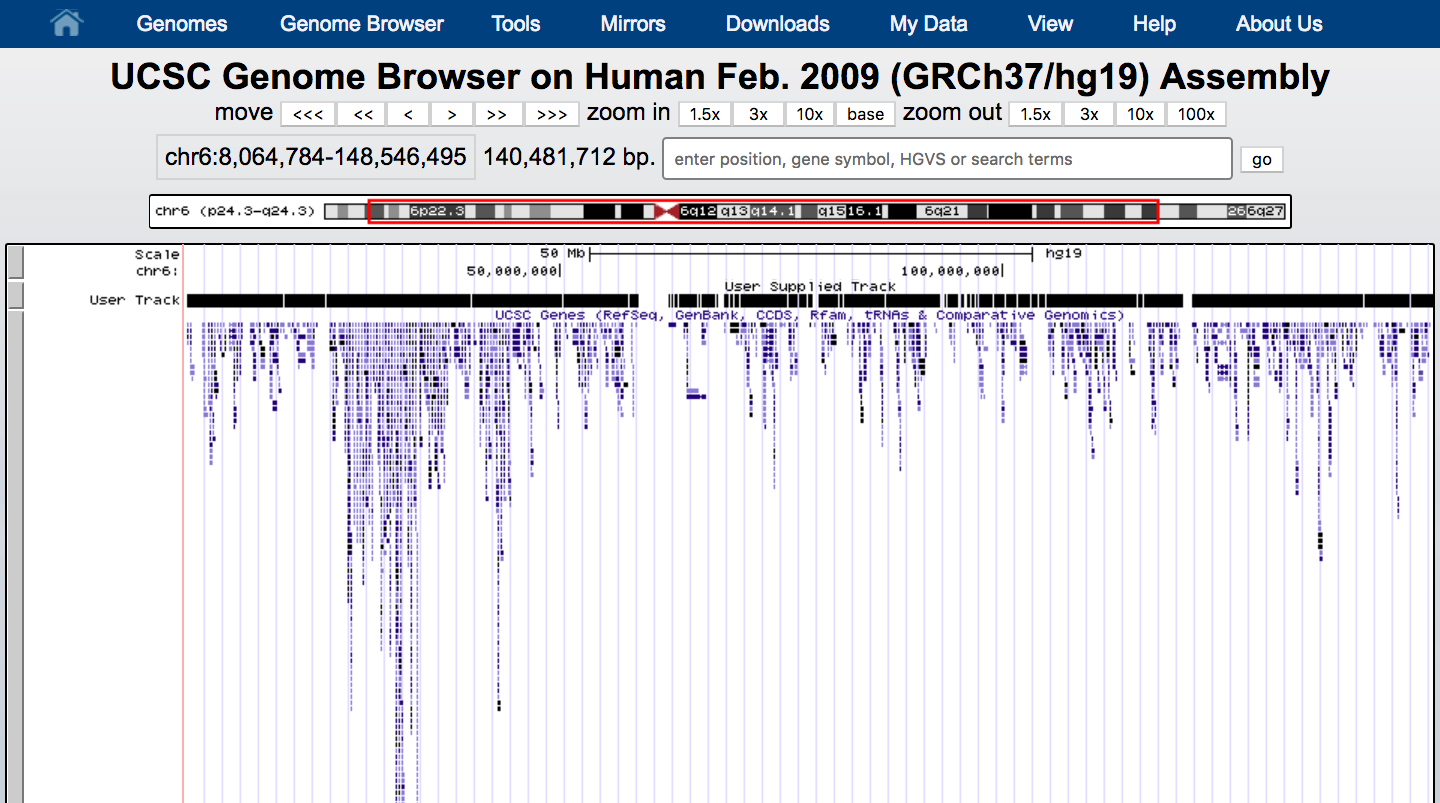Select the 6q27 band on ideogram
The width and height of the screenshot is (1440, 803).
(x=1265, y=211)
